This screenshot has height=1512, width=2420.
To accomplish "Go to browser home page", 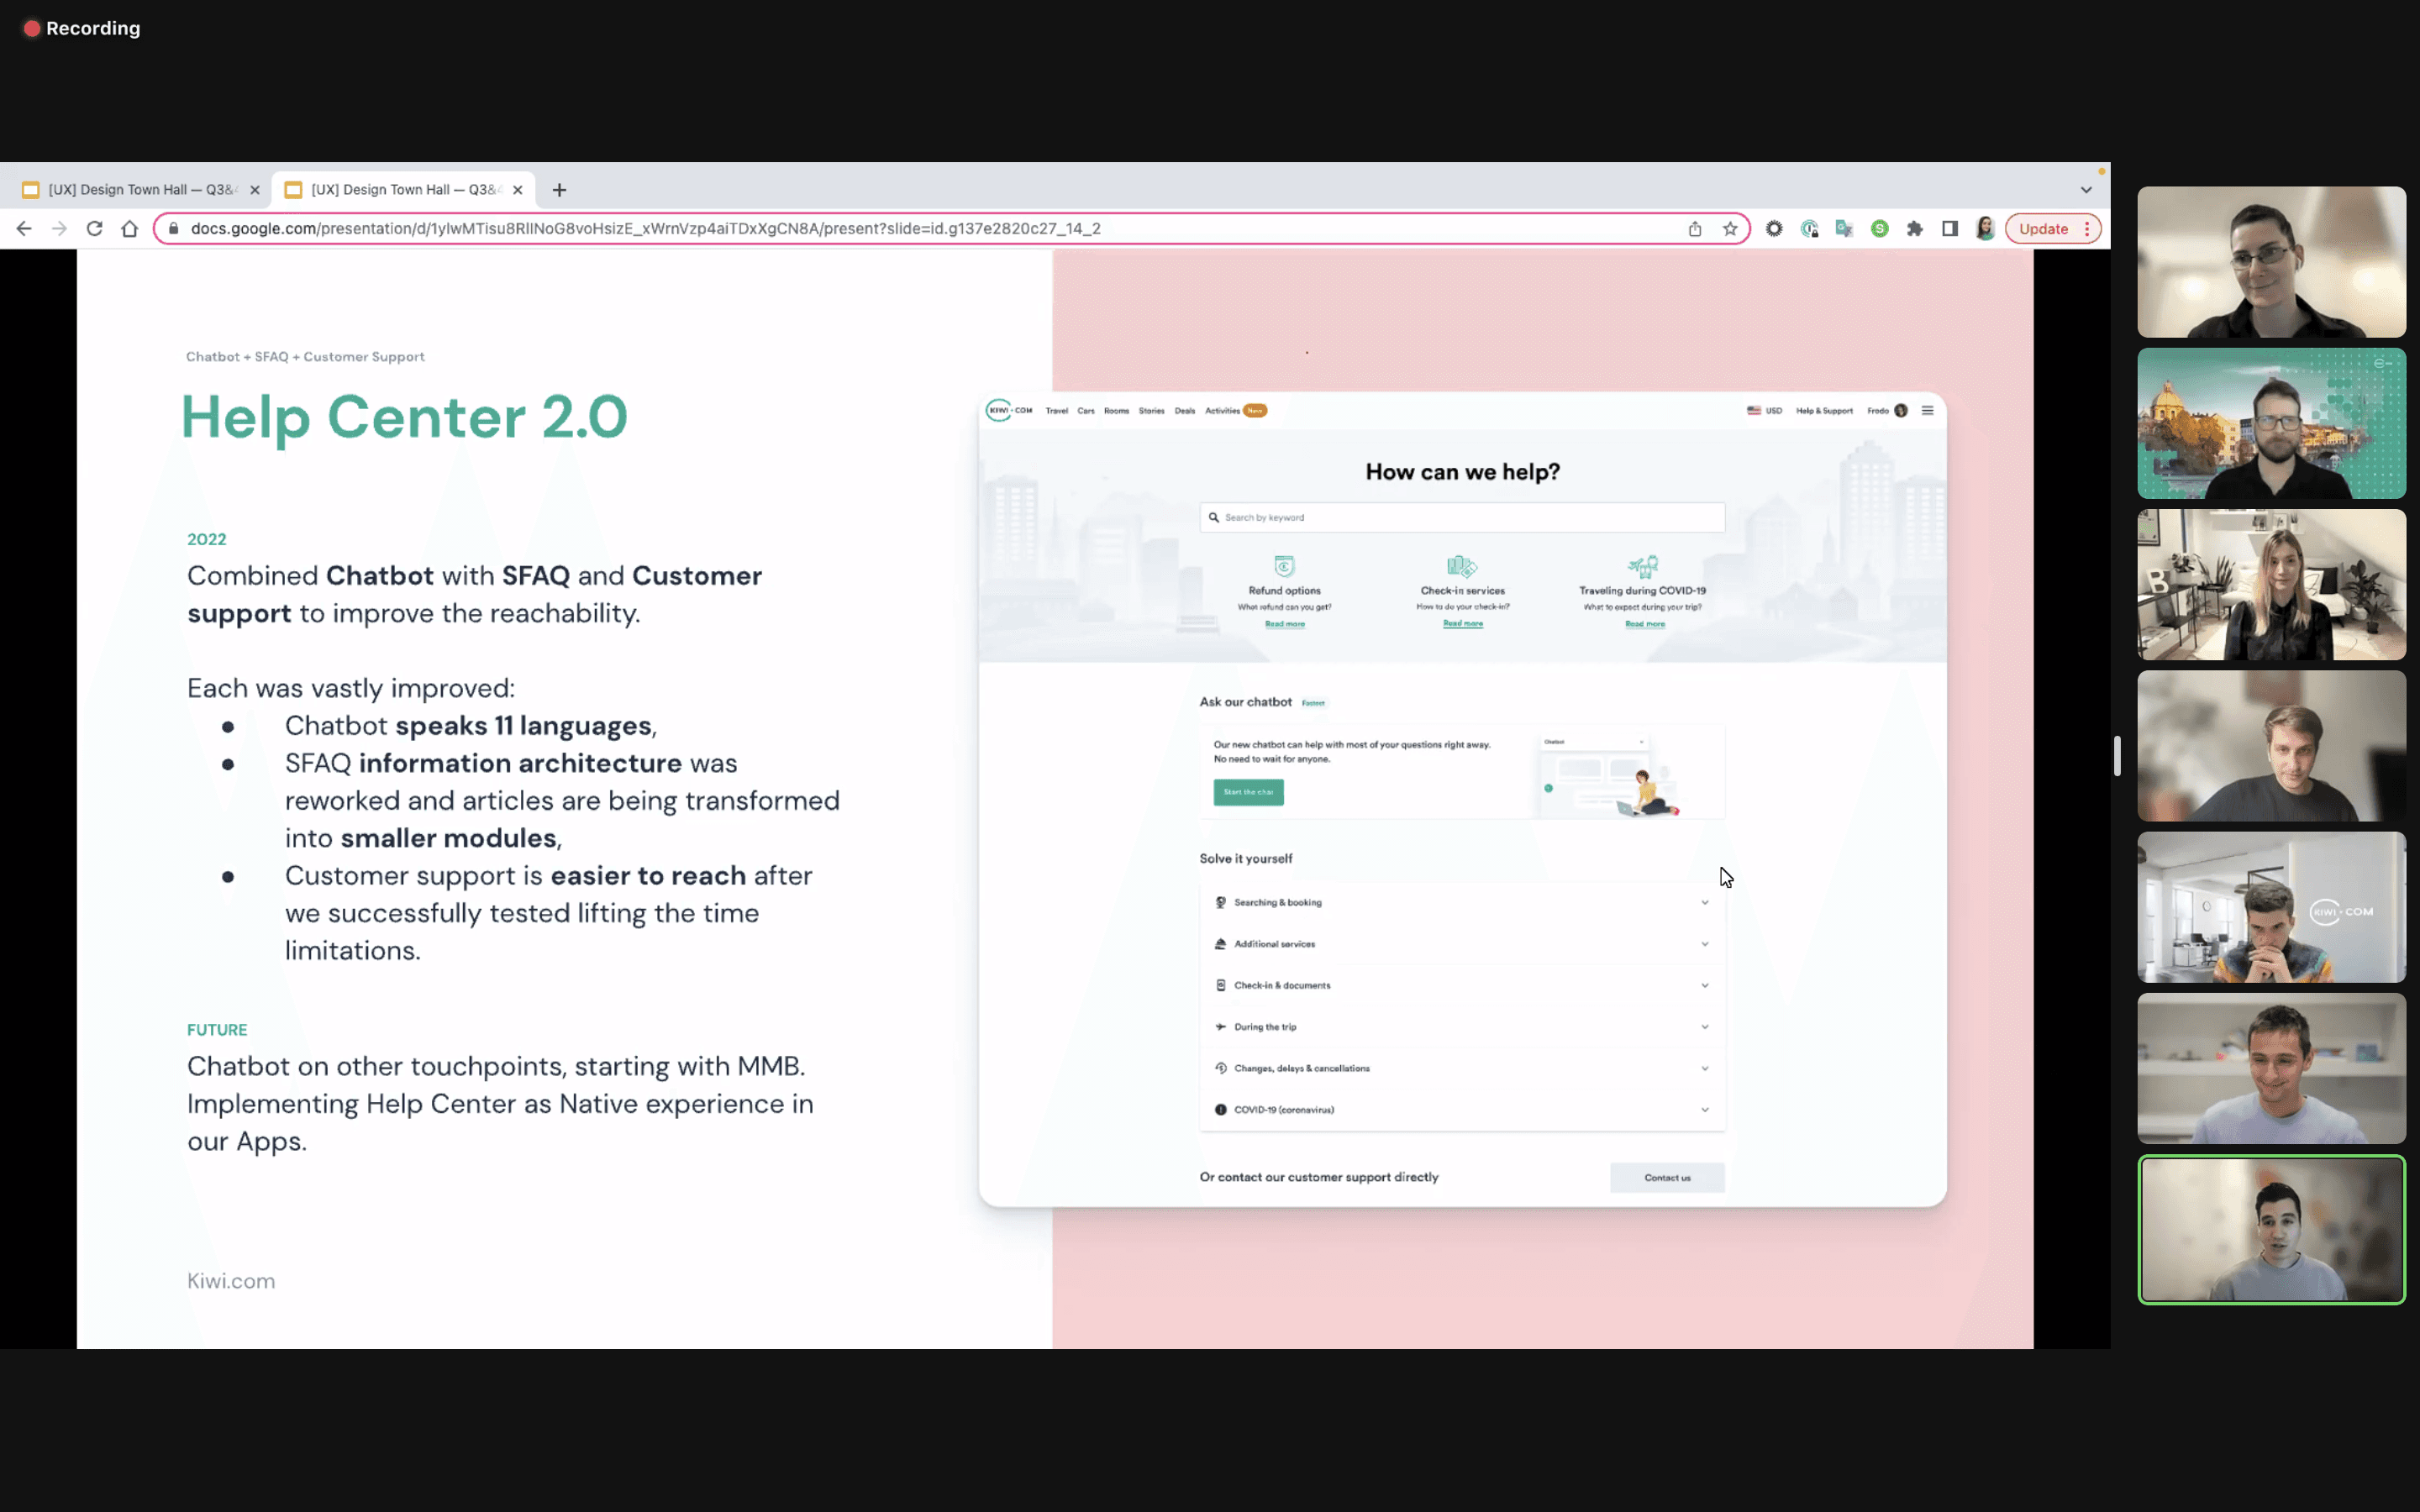I will point(129,229).
